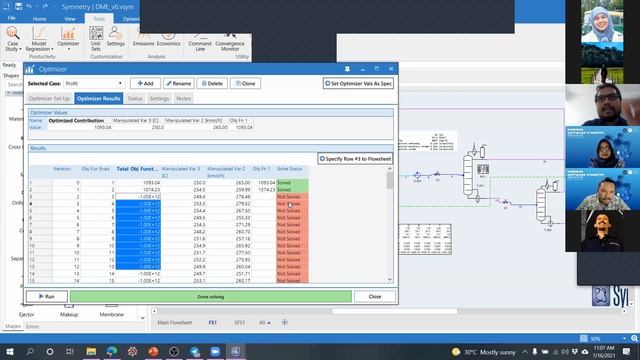Click the Delete case button
The image size is (640, 360).
(x=212, y=83)
